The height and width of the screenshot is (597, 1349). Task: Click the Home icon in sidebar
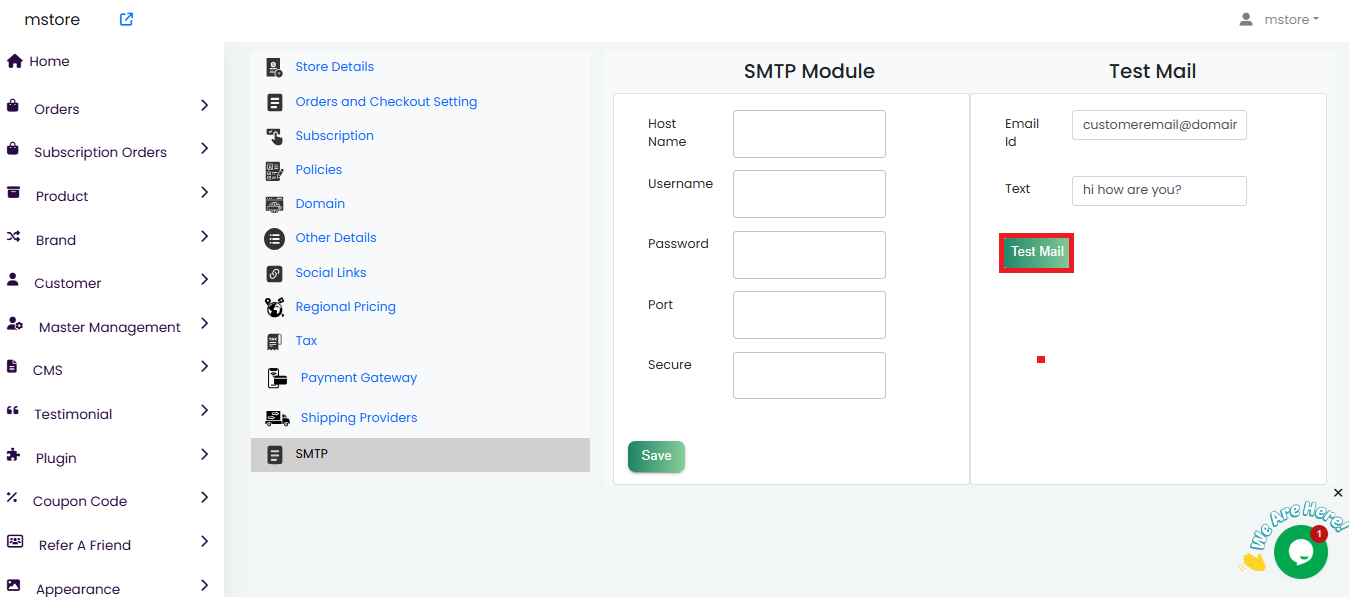[15, 61]
